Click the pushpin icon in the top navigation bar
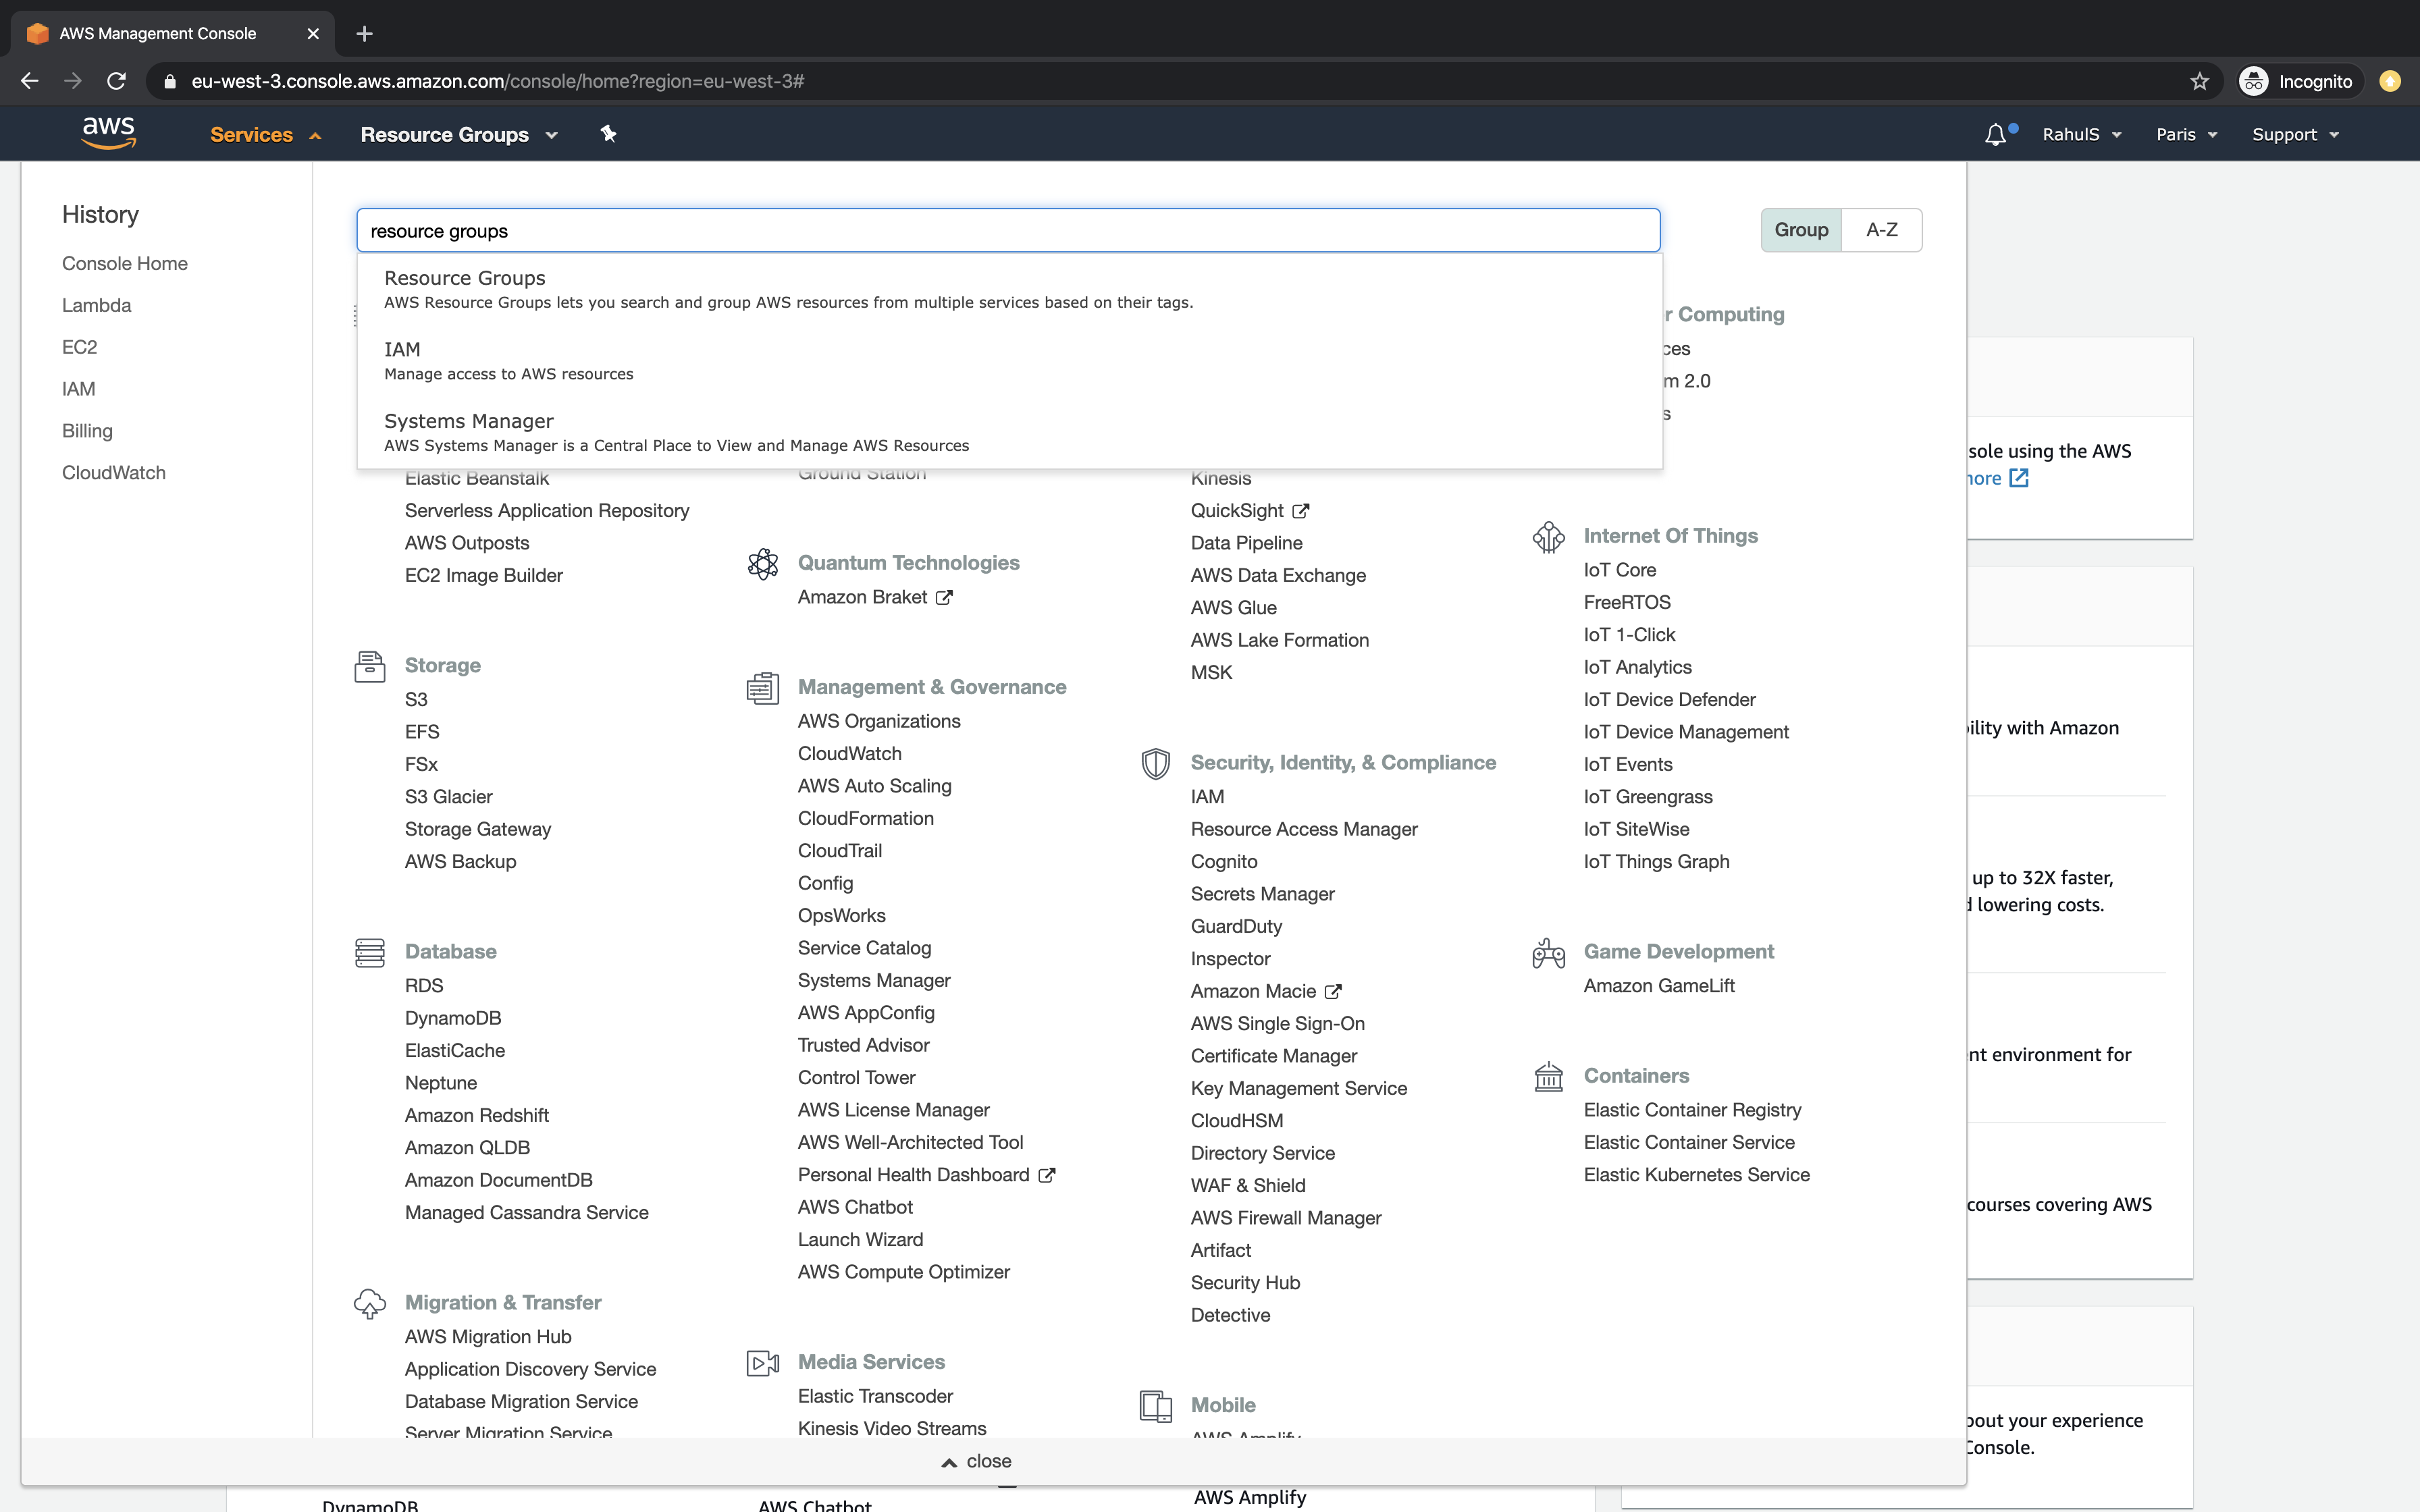This screenshot has width=2420, height=1512. coord(608,133)
